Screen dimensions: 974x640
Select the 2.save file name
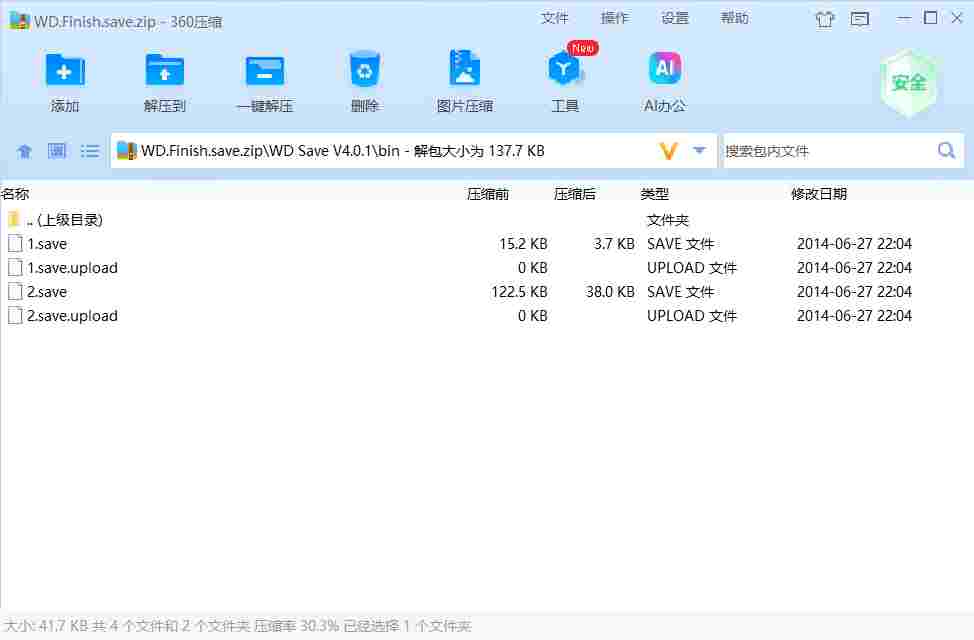pos(47,291)
